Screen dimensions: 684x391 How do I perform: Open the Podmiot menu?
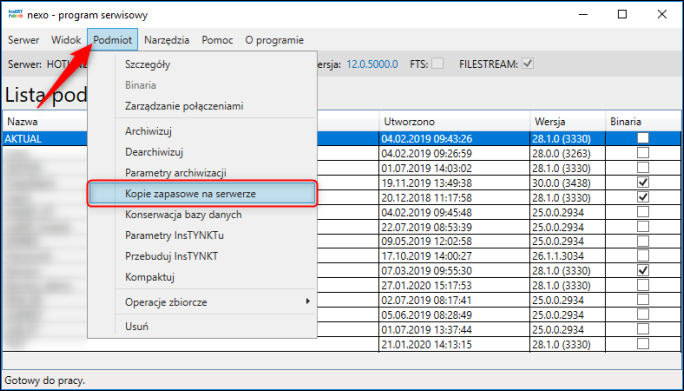(x=113, y=40)
